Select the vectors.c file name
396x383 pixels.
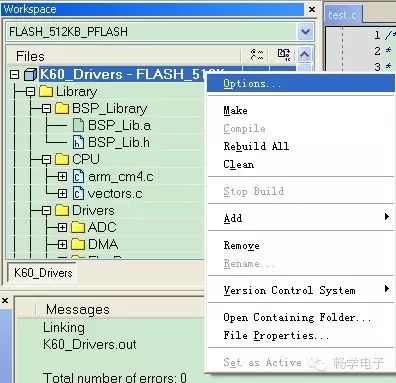(x=115, y=194)
